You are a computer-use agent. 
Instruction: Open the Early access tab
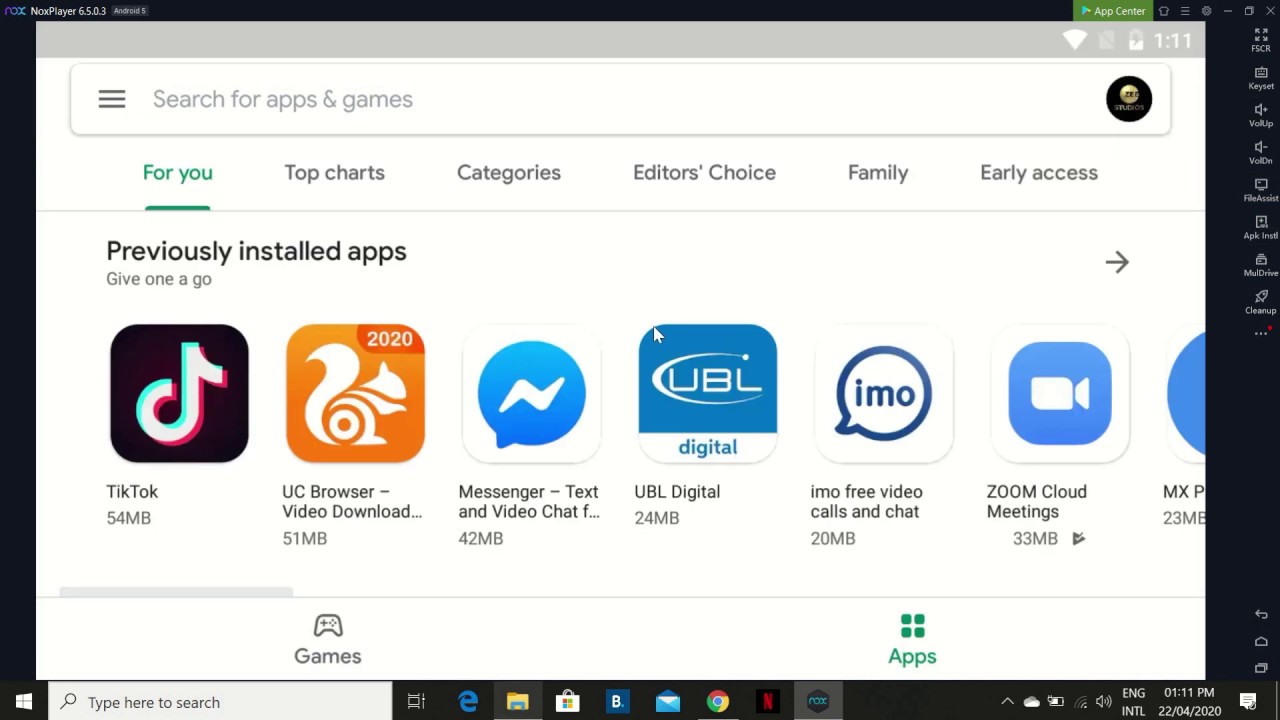coord(1039,172)
